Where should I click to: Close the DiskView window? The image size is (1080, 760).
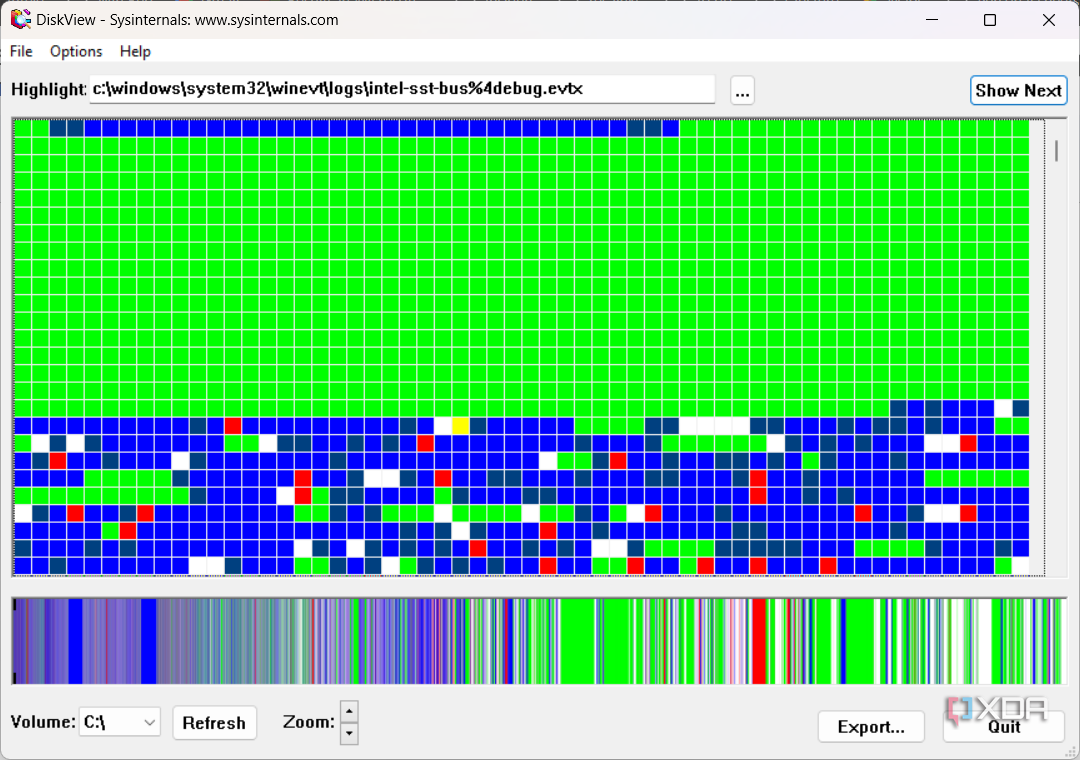click(x=1048, y=20)
